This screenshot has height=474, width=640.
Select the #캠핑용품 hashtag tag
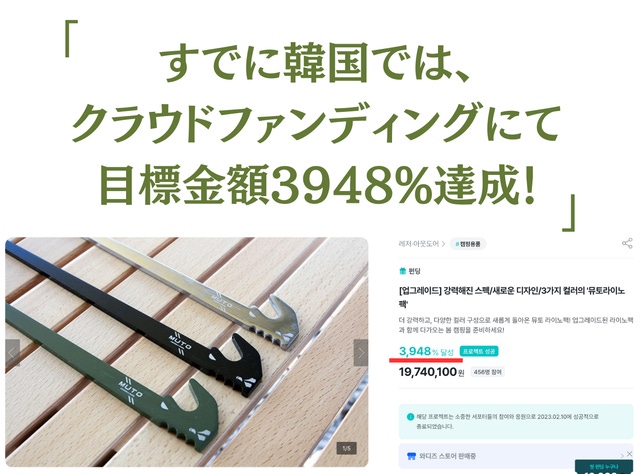[x=468, y=244]
